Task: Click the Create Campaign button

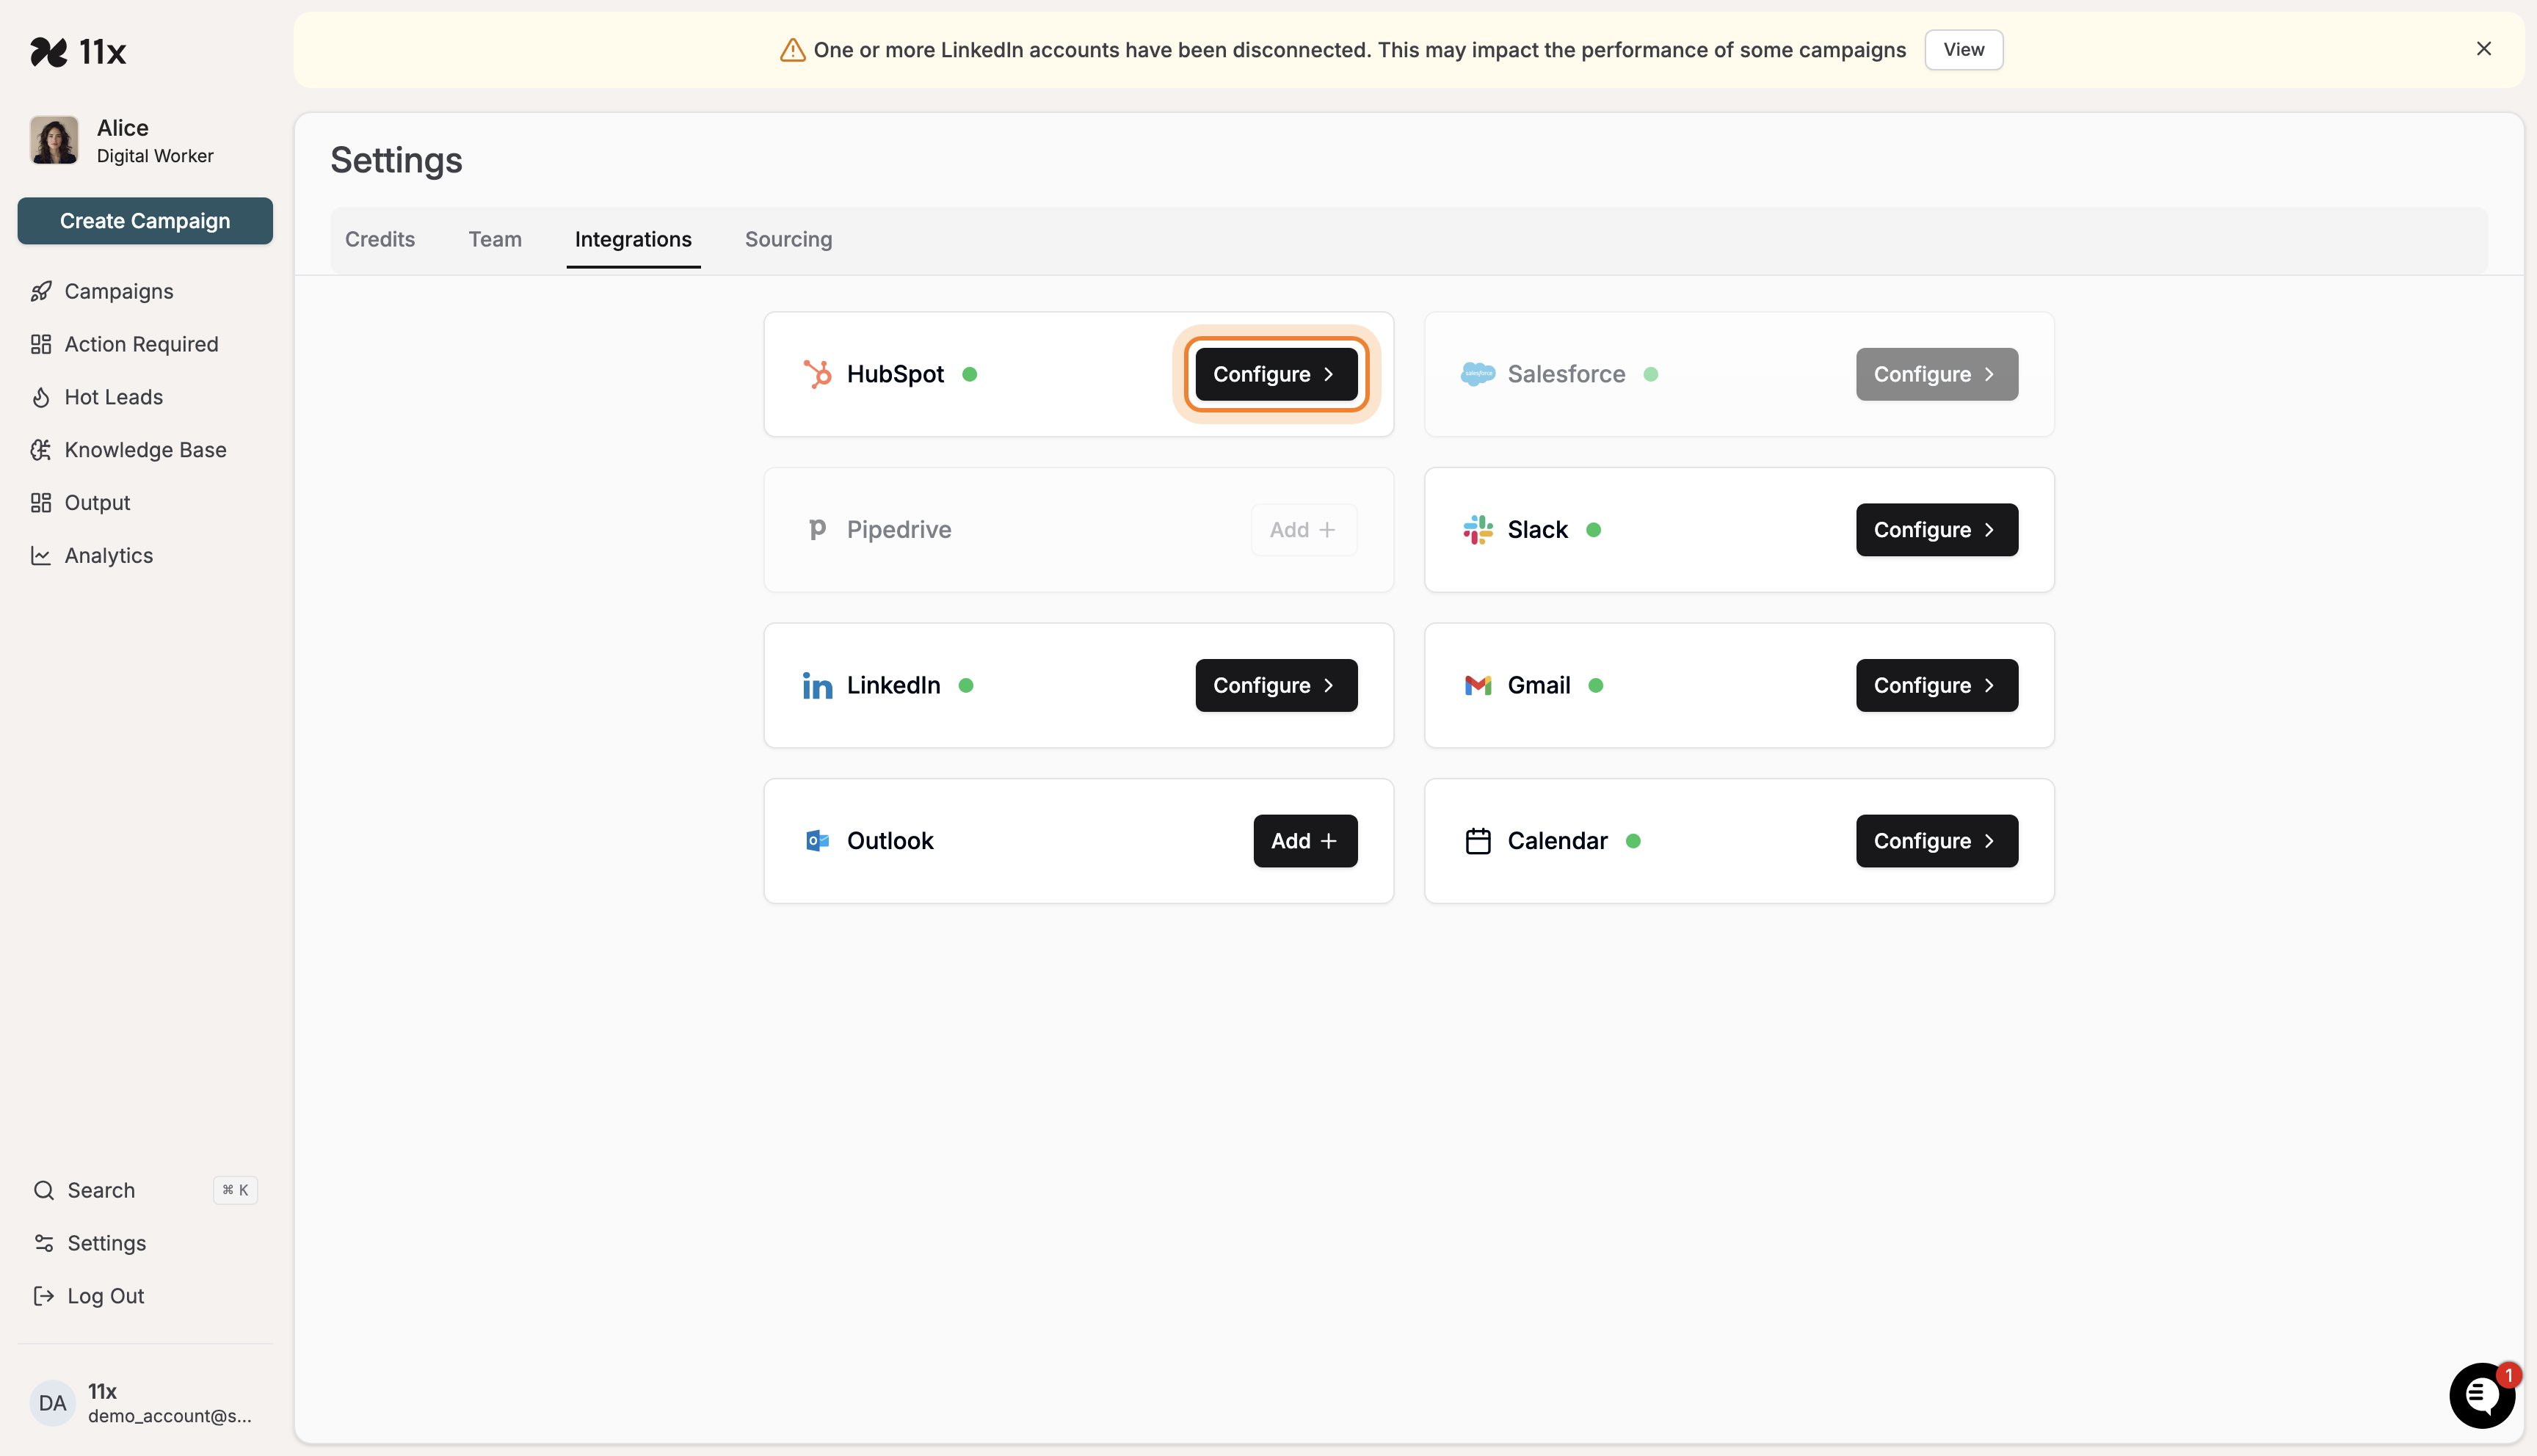Action: [144, 221]
